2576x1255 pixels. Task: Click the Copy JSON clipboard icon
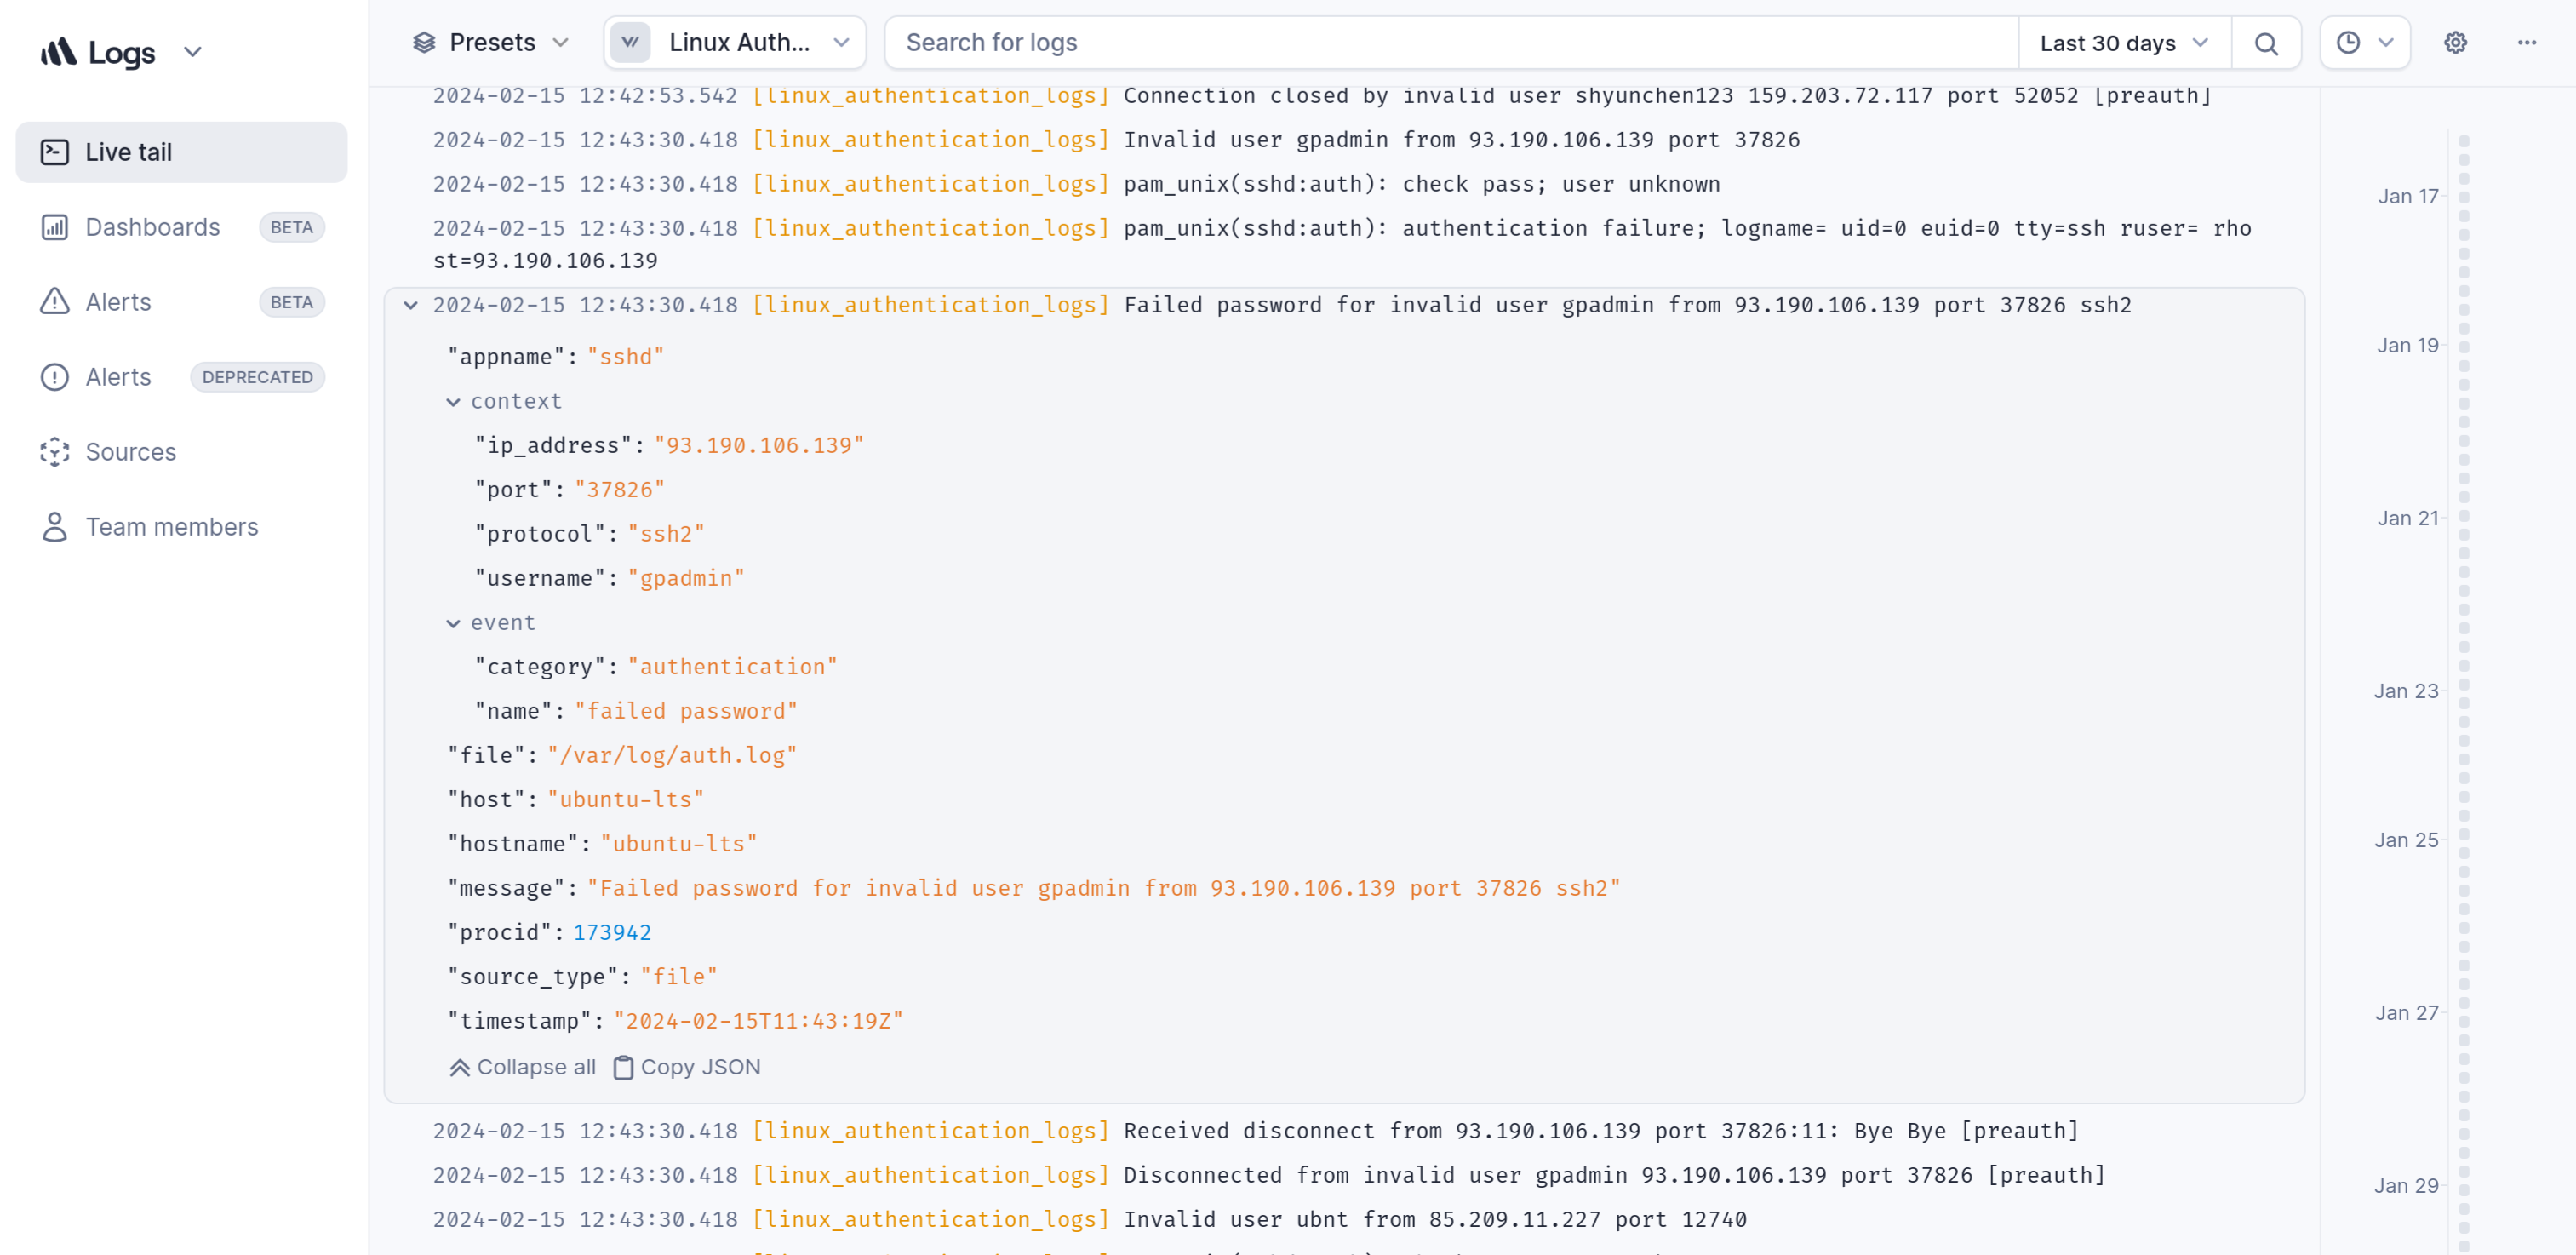click(623, 1067)
